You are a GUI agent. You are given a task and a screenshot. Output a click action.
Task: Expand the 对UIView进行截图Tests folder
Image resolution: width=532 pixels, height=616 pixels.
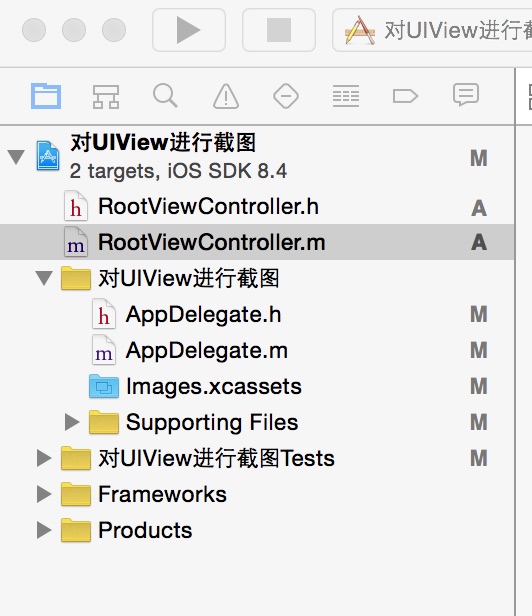44,458
